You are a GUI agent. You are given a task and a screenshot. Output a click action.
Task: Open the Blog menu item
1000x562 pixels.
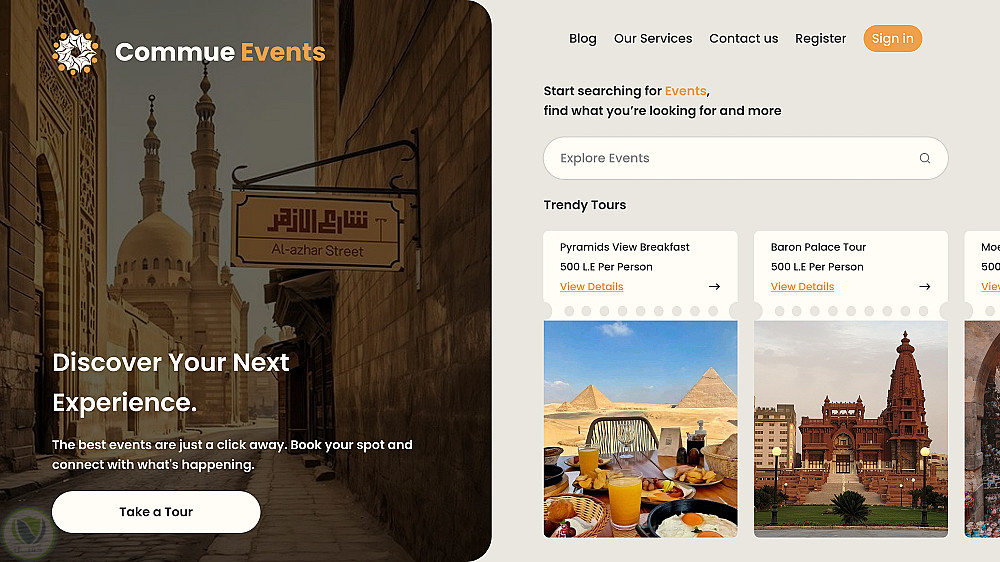coord(582,39)
